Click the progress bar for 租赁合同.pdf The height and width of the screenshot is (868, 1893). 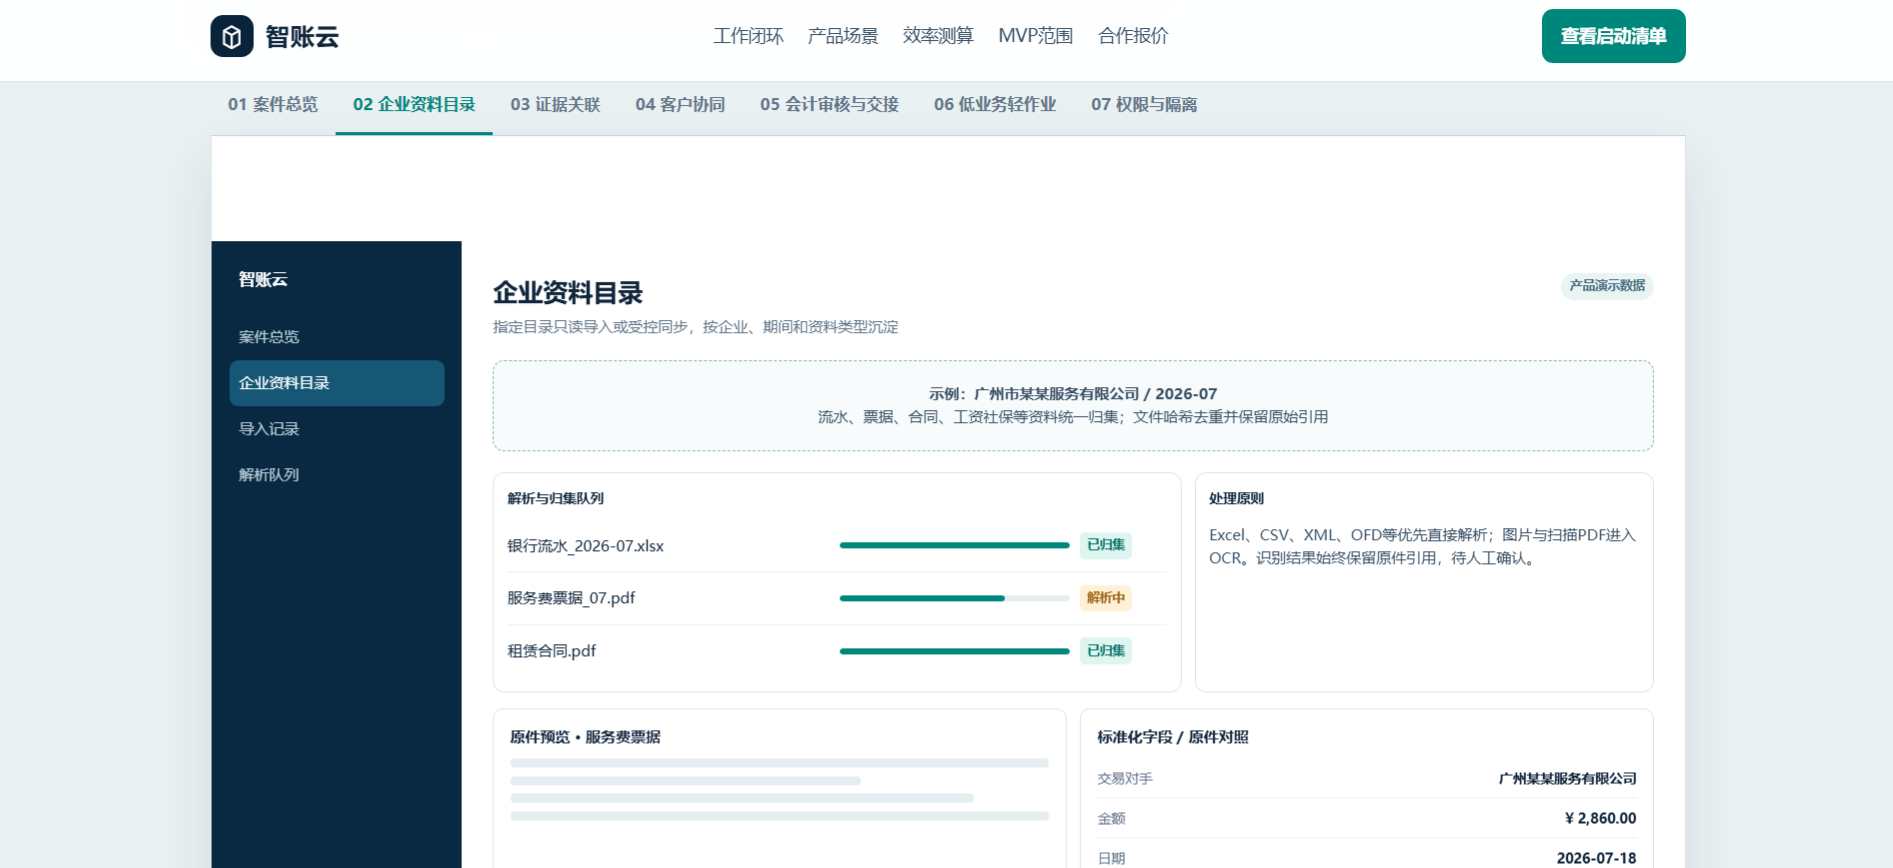[x=955, y=651]
